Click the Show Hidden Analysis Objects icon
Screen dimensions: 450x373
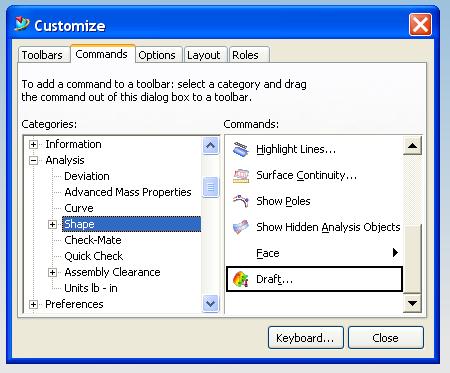[x=241, y=227]
